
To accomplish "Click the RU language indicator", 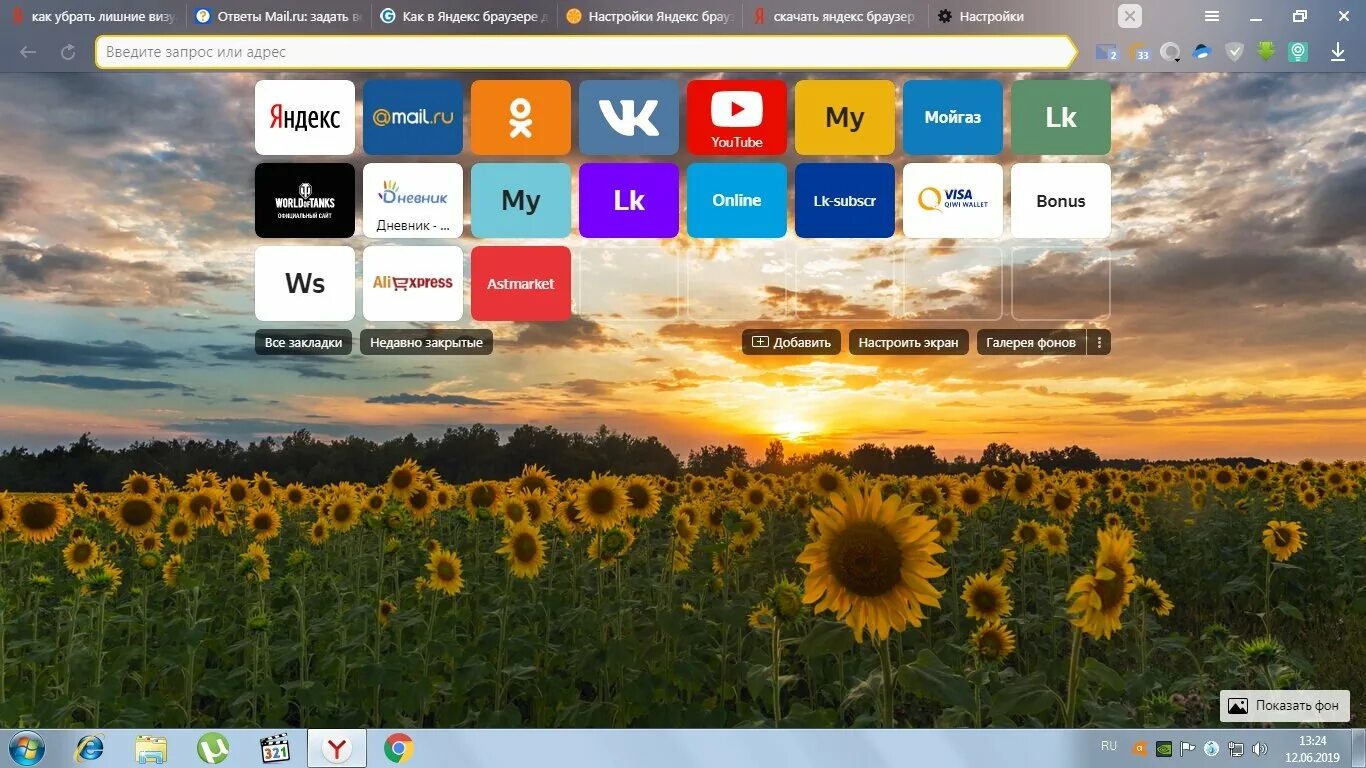I will tap(1109, 746).
